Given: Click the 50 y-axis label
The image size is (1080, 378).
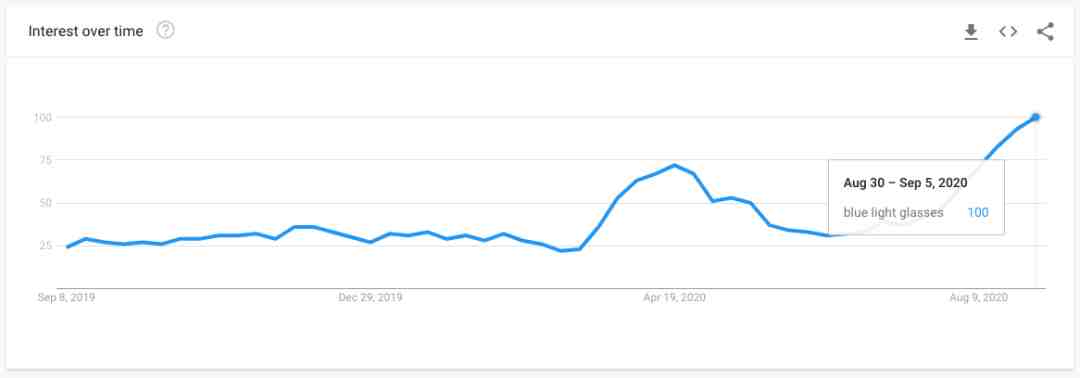Looking at the screenshot, I should click(46, 203).
